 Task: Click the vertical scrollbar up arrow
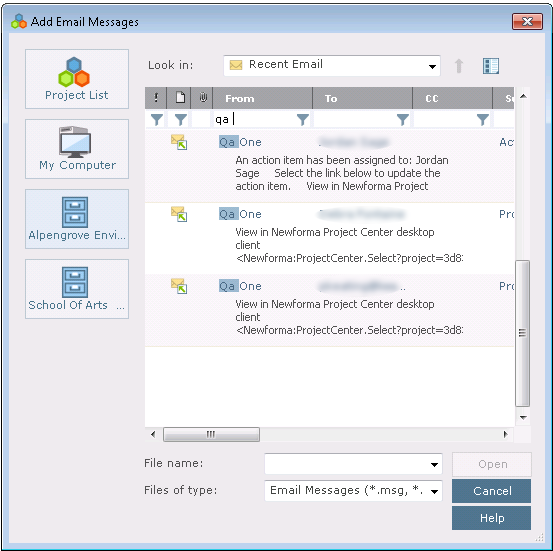(523, 96)
